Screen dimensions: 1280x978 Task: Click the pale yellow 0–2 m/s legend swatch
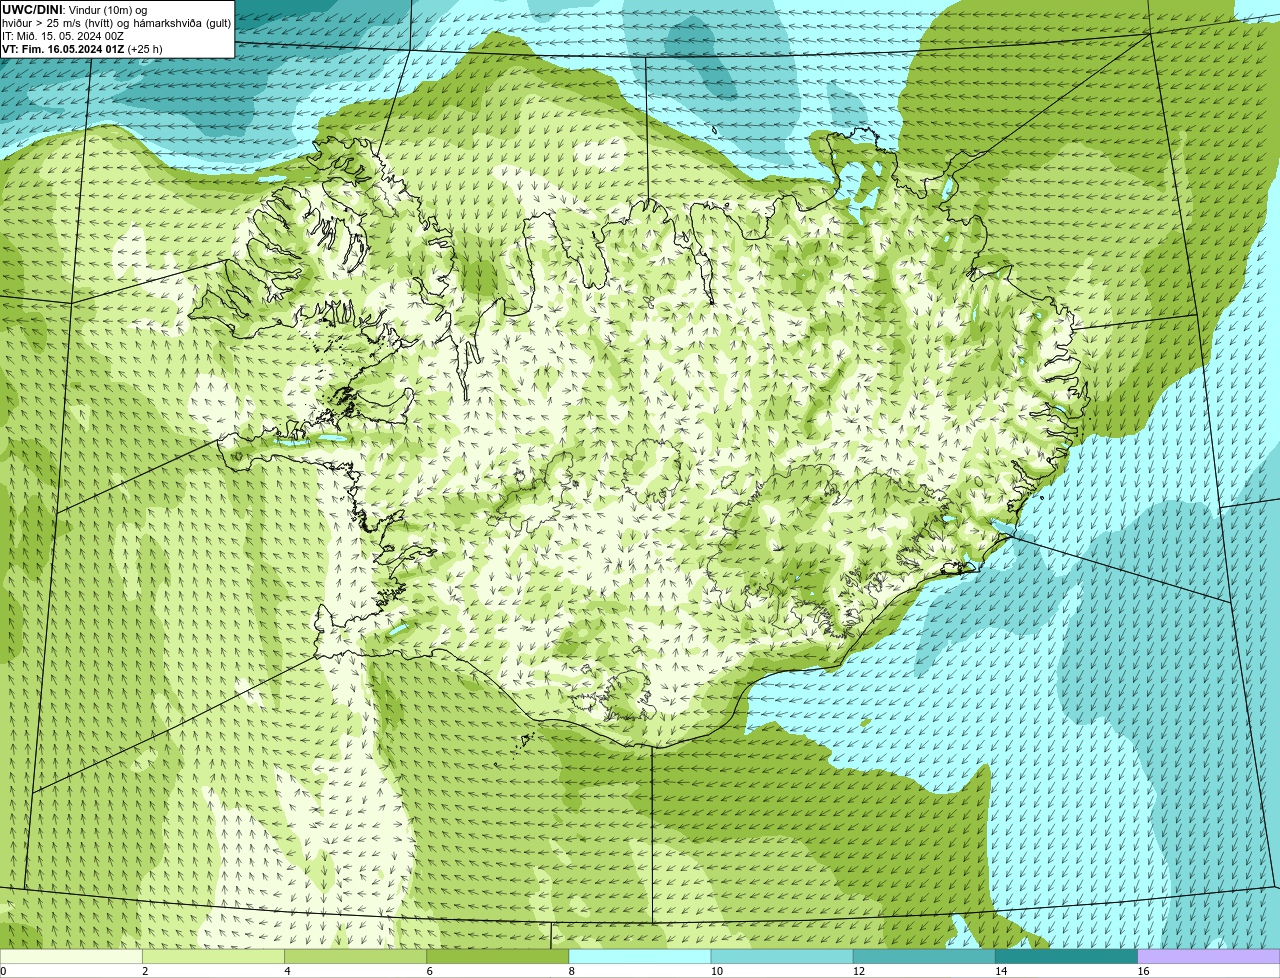tap(71, 956)
